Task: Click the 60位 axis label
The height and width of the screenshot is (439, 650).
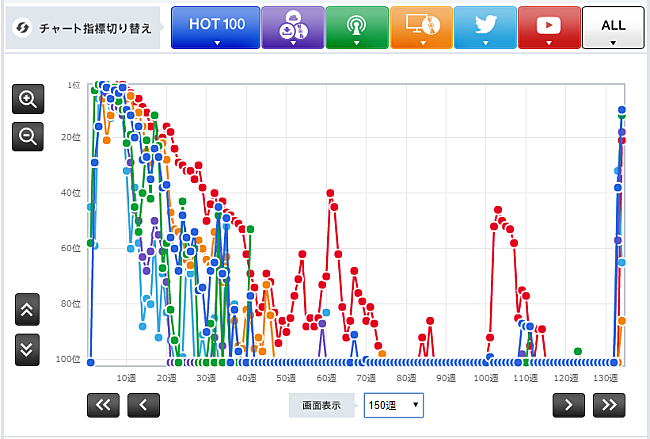Action: coord(71,248)
